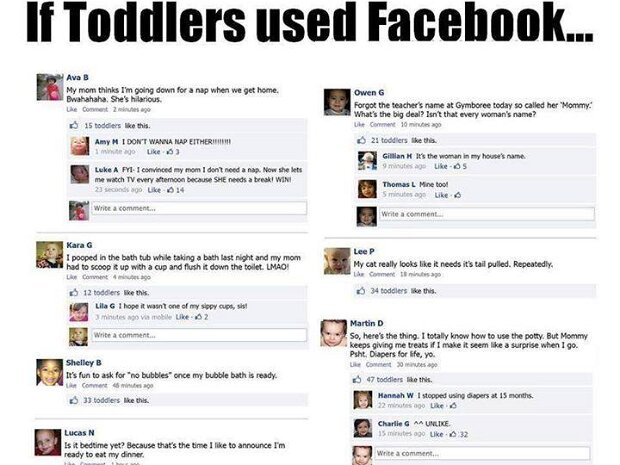This screenshot has height=465, width=620.
Task: Click thumbs-up icon beside '47 toddlers'
Action: coord(357,379)
